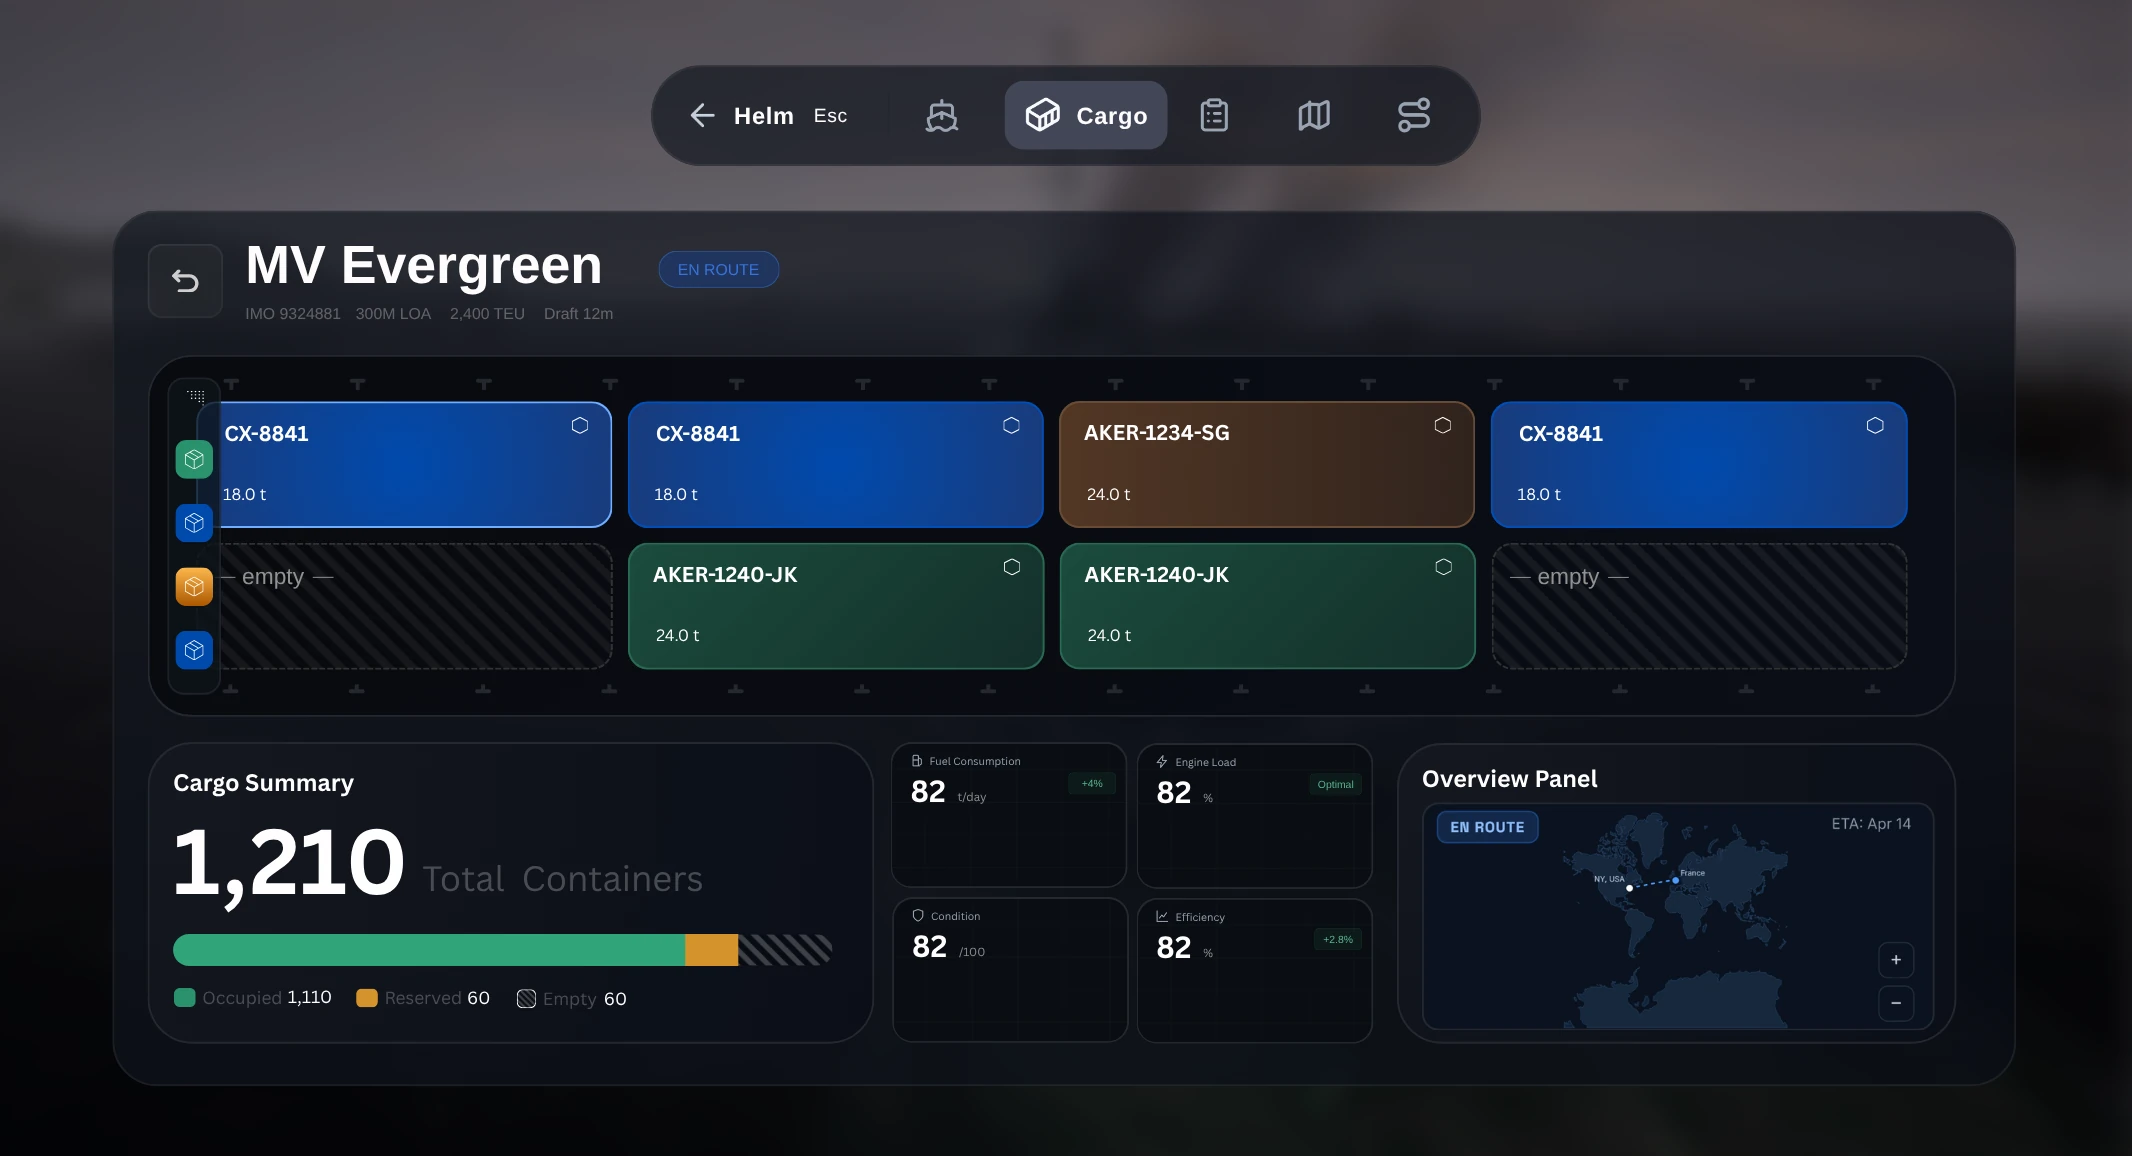Click the 'ETA: Apr 14' label
2132x1156 pixels.
pos(1871,824)
